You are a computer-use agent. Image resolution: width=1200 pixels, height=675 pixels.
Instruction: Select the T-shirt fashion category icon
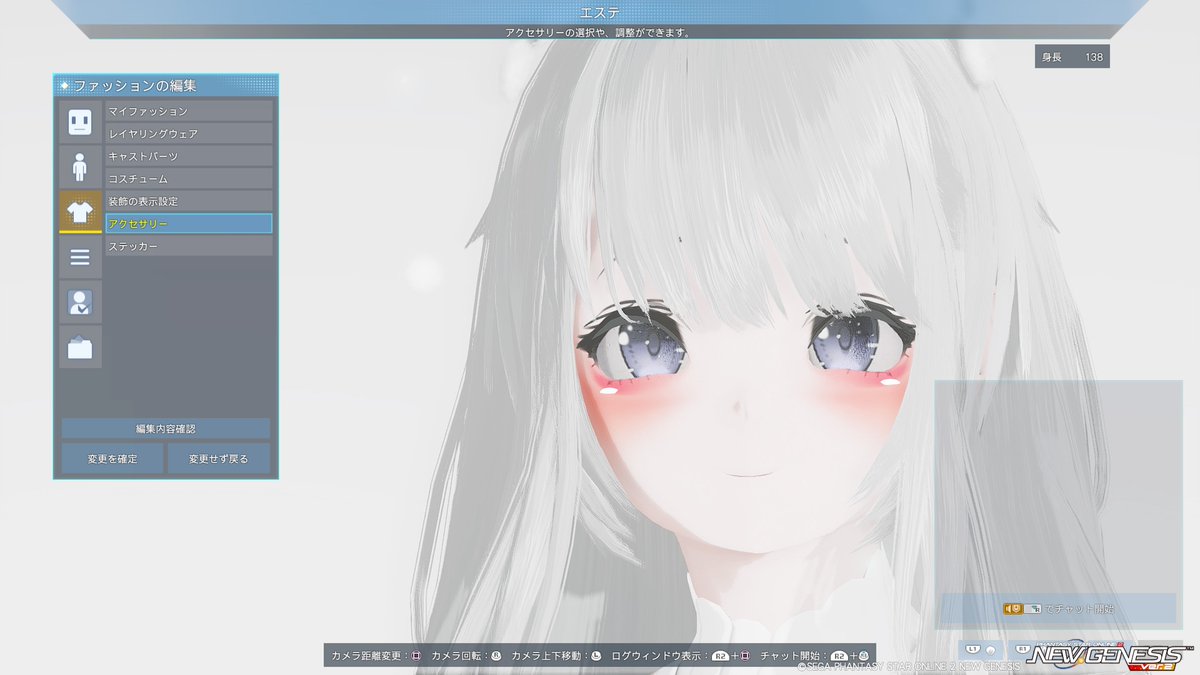point(80,211)
